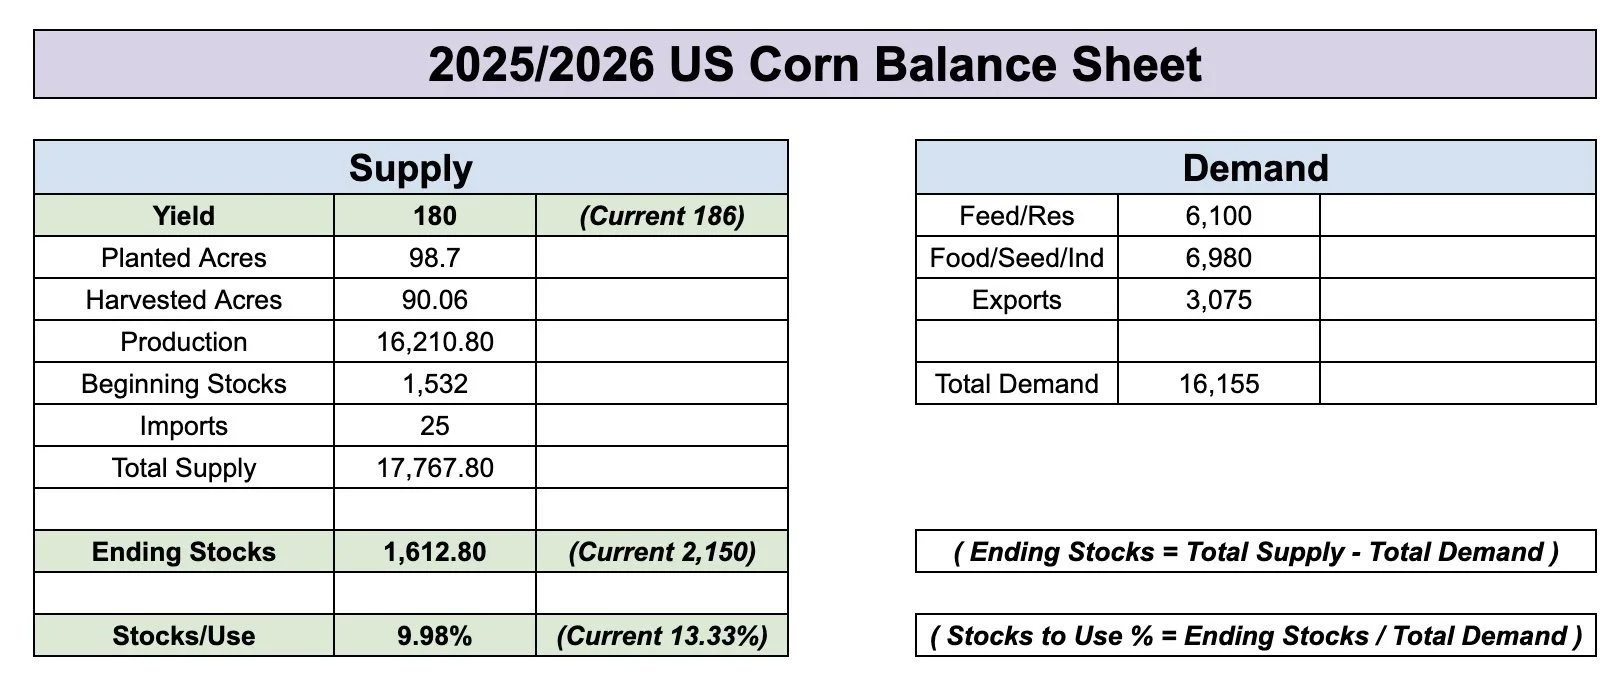The height and width of the screenshot is (693, 1623).
Task: Select the (Current 2,150) ending stocks note
Action: coord(662,551)
